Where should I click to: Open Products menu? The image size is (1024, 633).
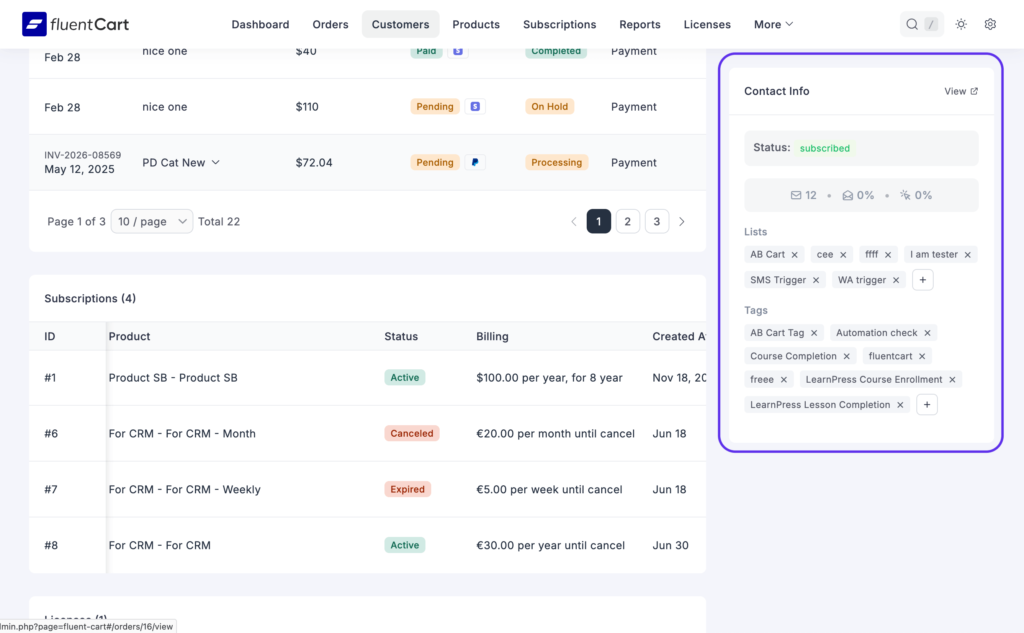[475, 24]
